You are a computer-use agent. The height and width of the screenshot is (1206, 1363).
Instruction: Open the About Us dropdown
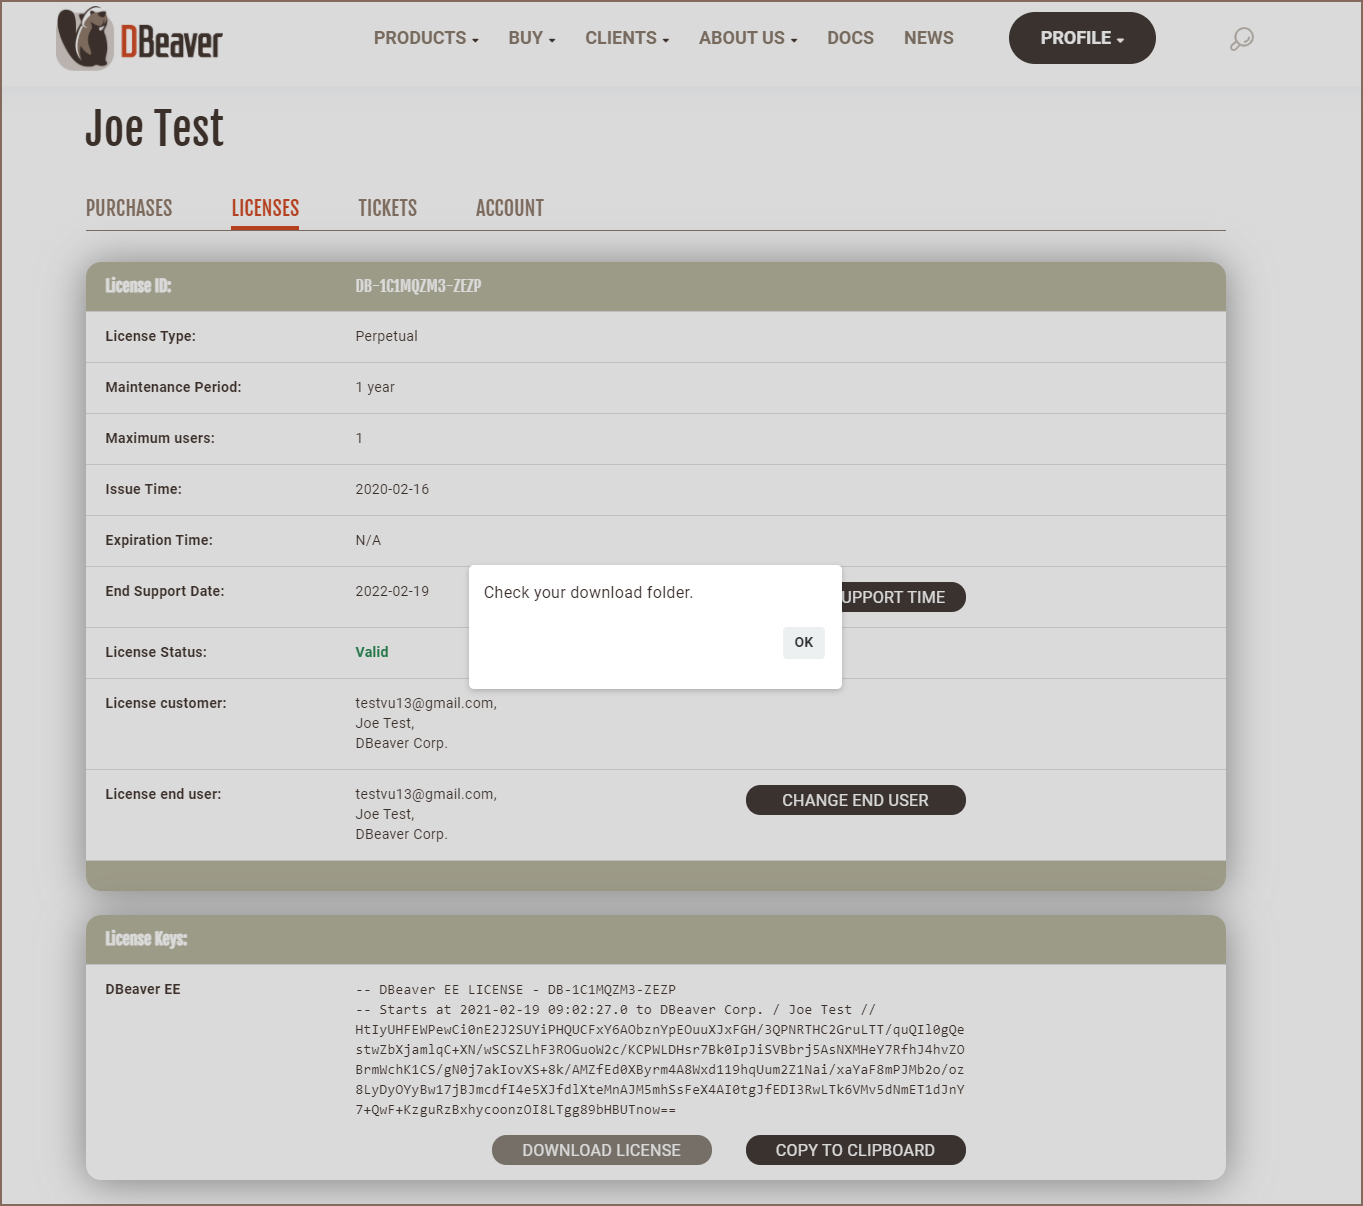pos(748,38)
